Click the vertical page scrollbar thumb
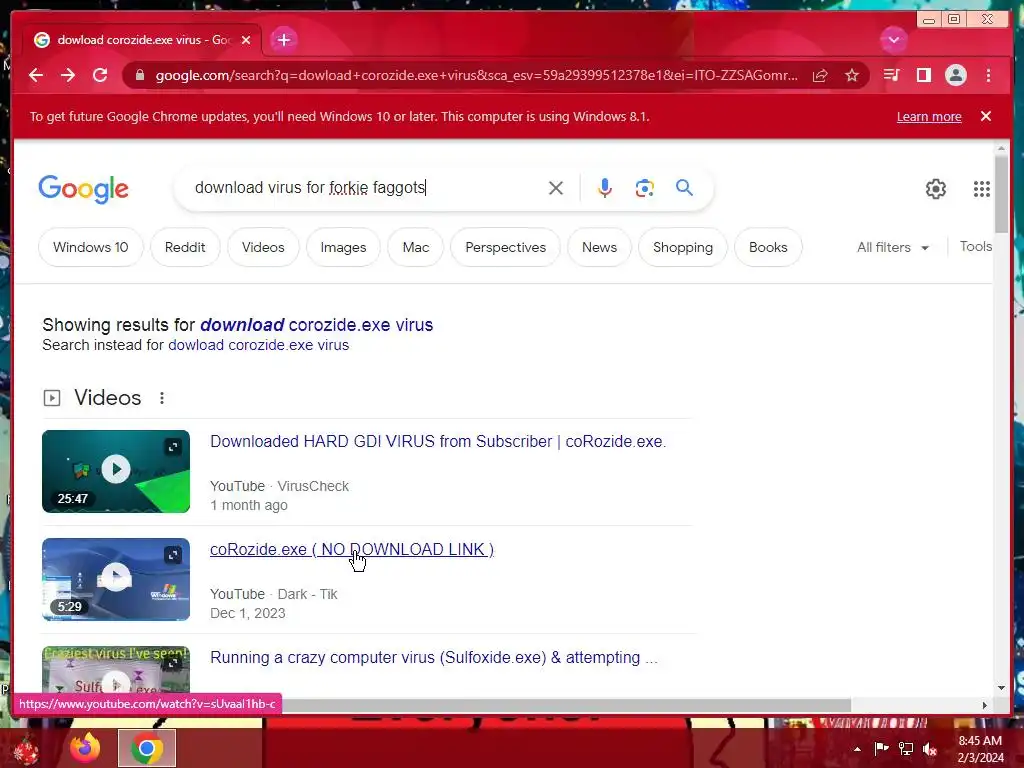This screenshot has height=768, width=1024. coord(1001,193)
